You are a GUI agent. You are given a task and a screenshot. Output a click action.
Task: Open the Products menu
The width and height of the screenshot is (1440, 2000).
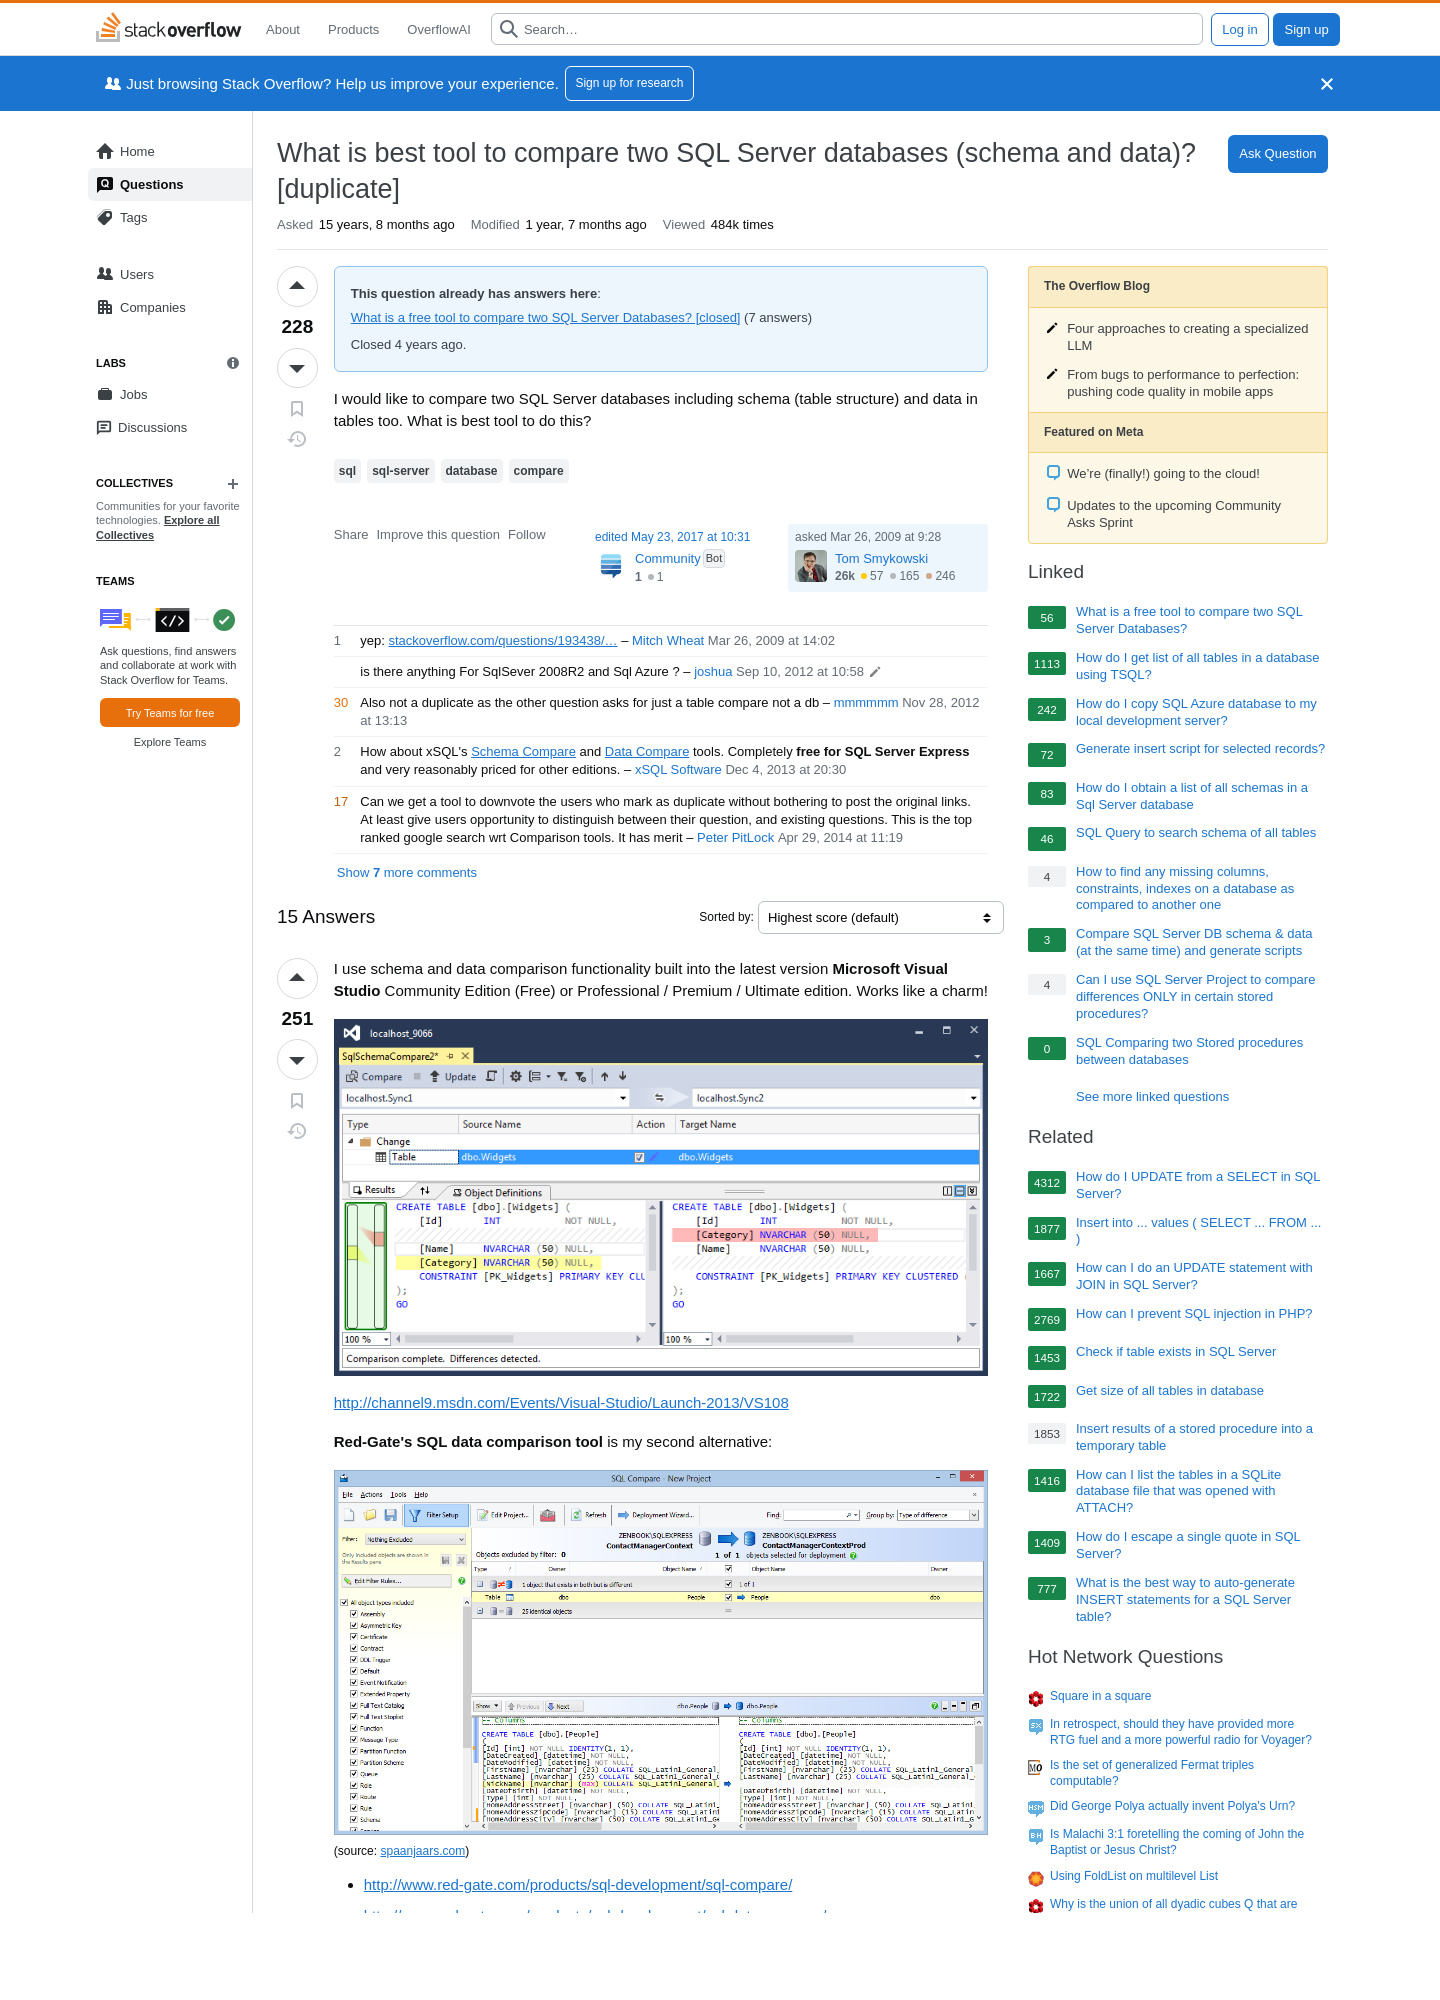point(353,29)
